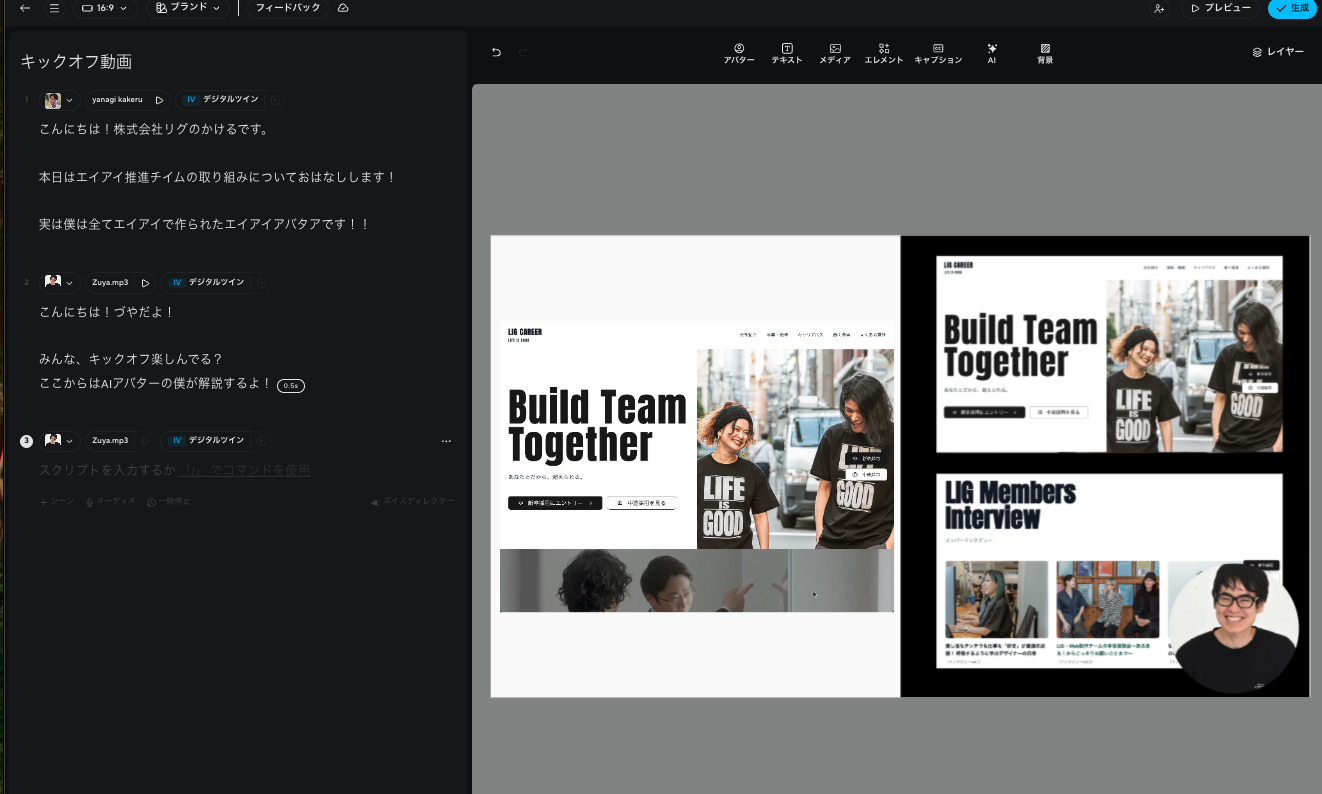Open the エレメント (Elements) panel
This screenshot has height=794, width=1322.
pyautogui.click(x=884, y=53)
